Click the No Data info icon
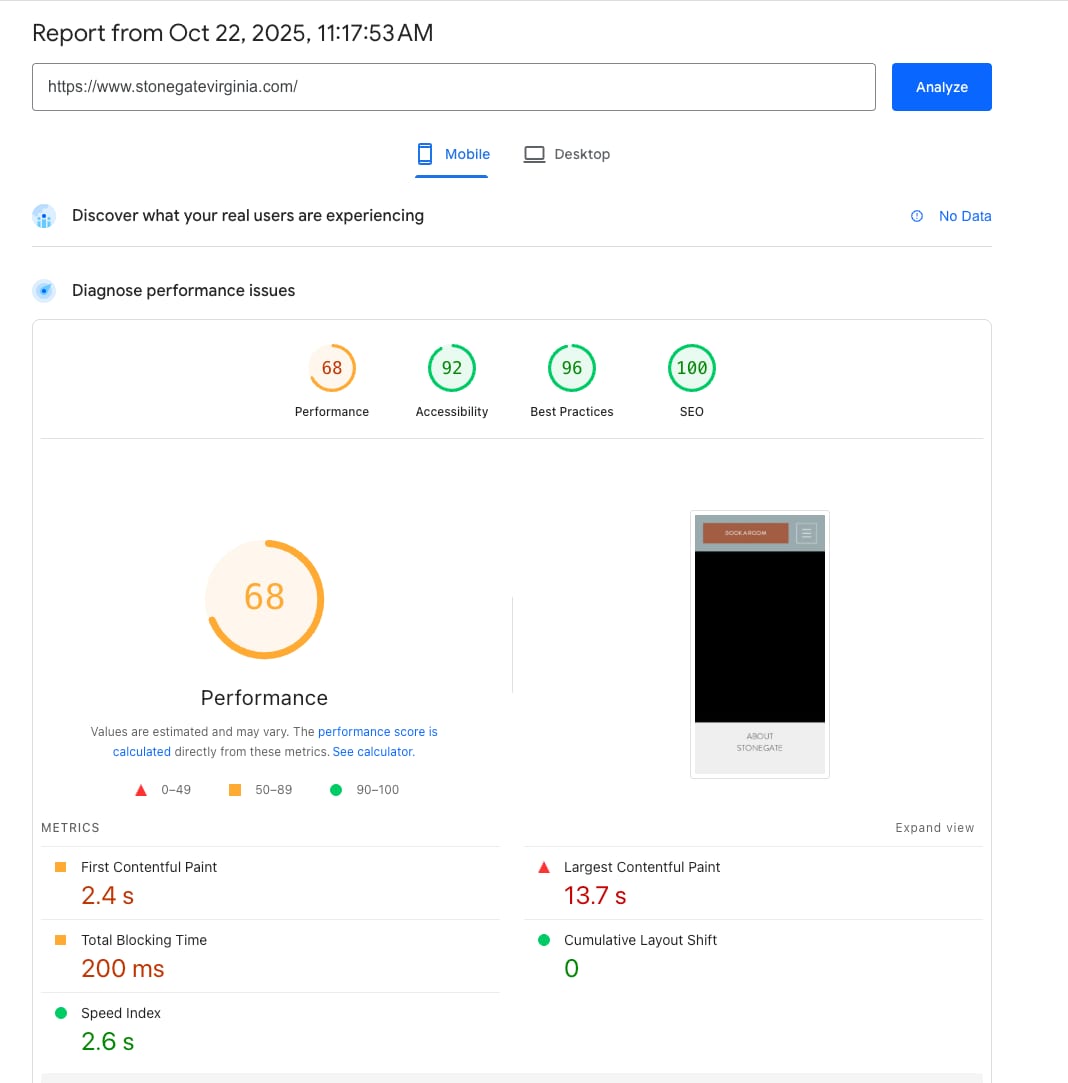This screenshot has height=1083, width=1068. pyautogui.click(x=917, y=216)
